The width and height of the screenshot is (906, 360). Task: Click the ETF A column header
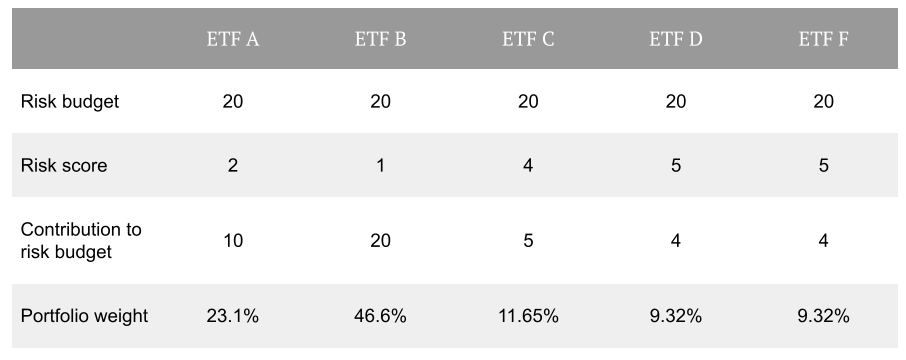233,39
